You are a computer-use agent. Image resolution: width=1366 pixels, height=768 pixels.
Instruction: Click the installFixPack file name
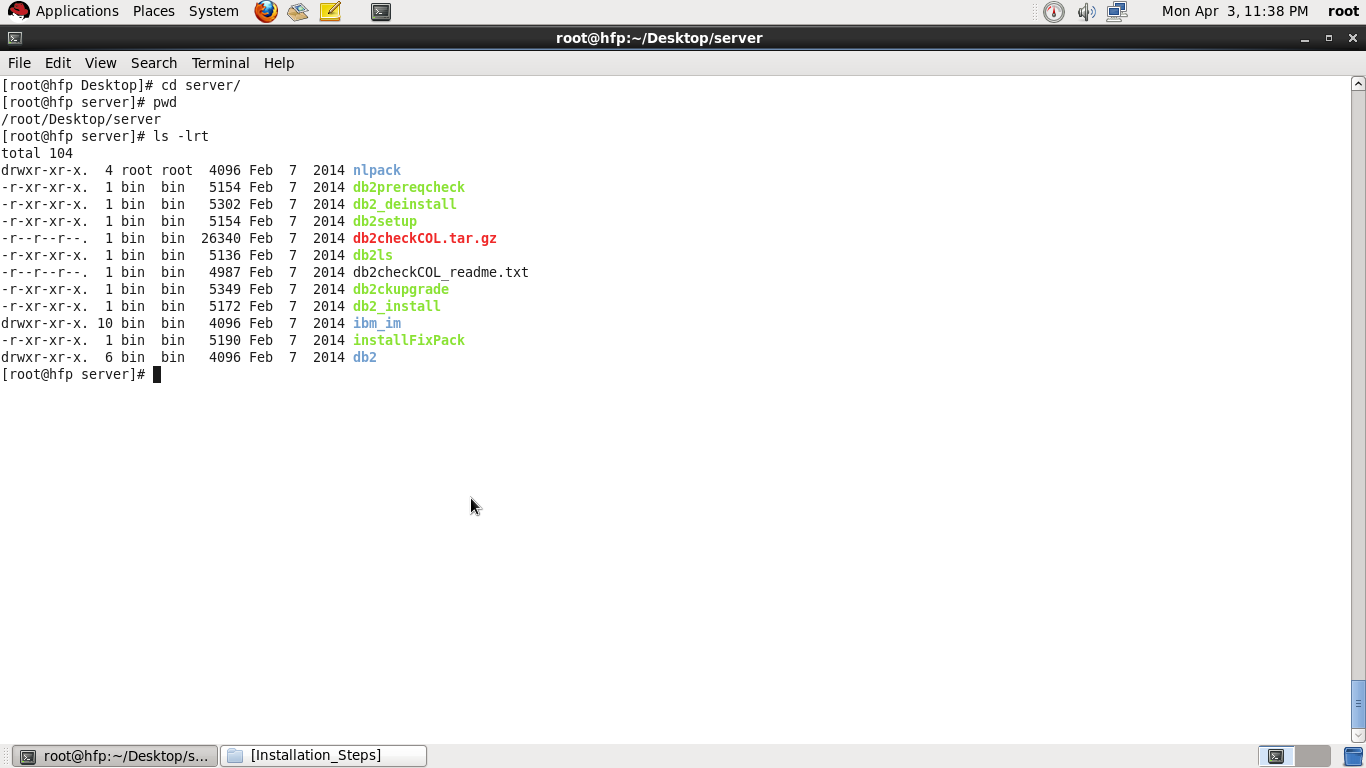click(409, 340)
